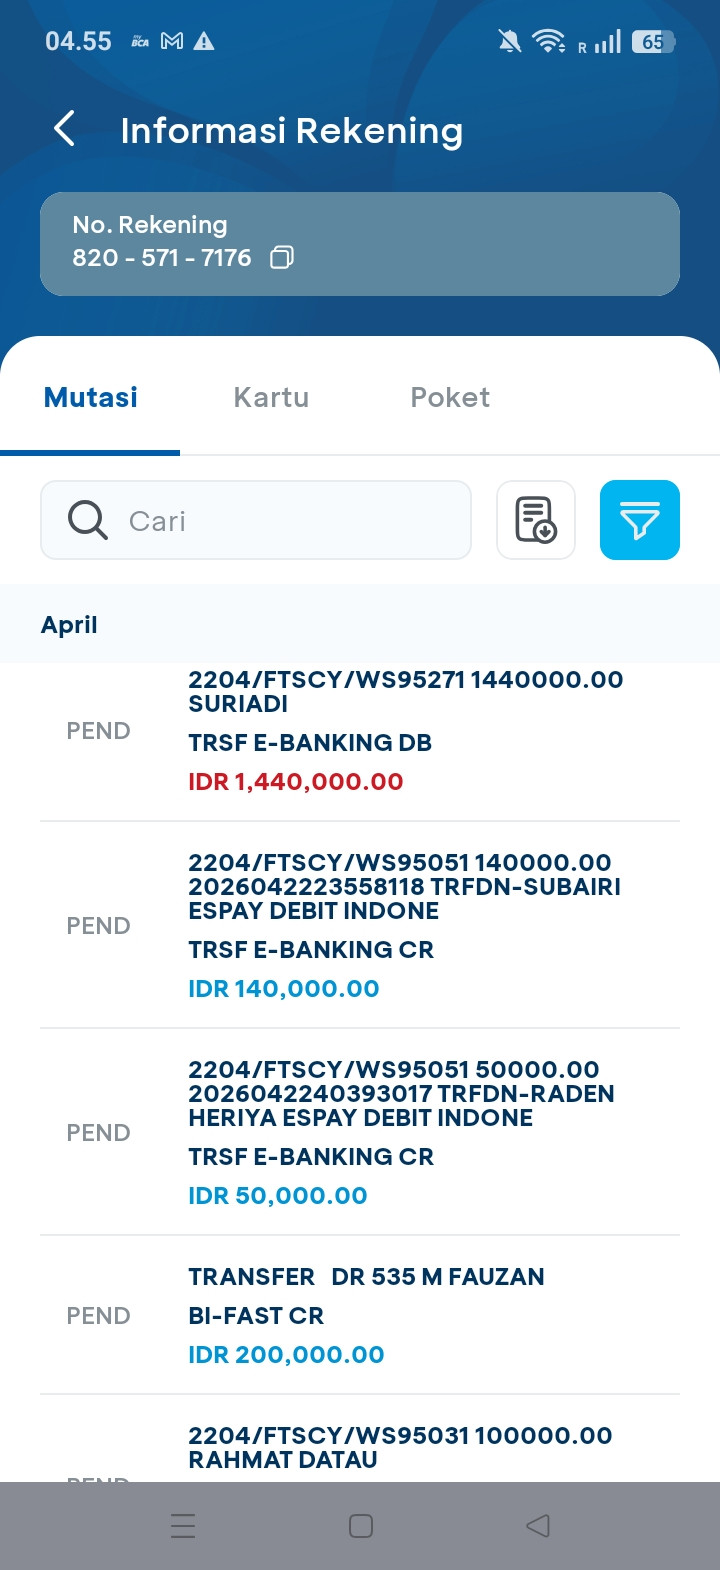Viewport: 720px width, 1570px height.
Task: Open the blue filter icon
Action: tap(640, 520)
